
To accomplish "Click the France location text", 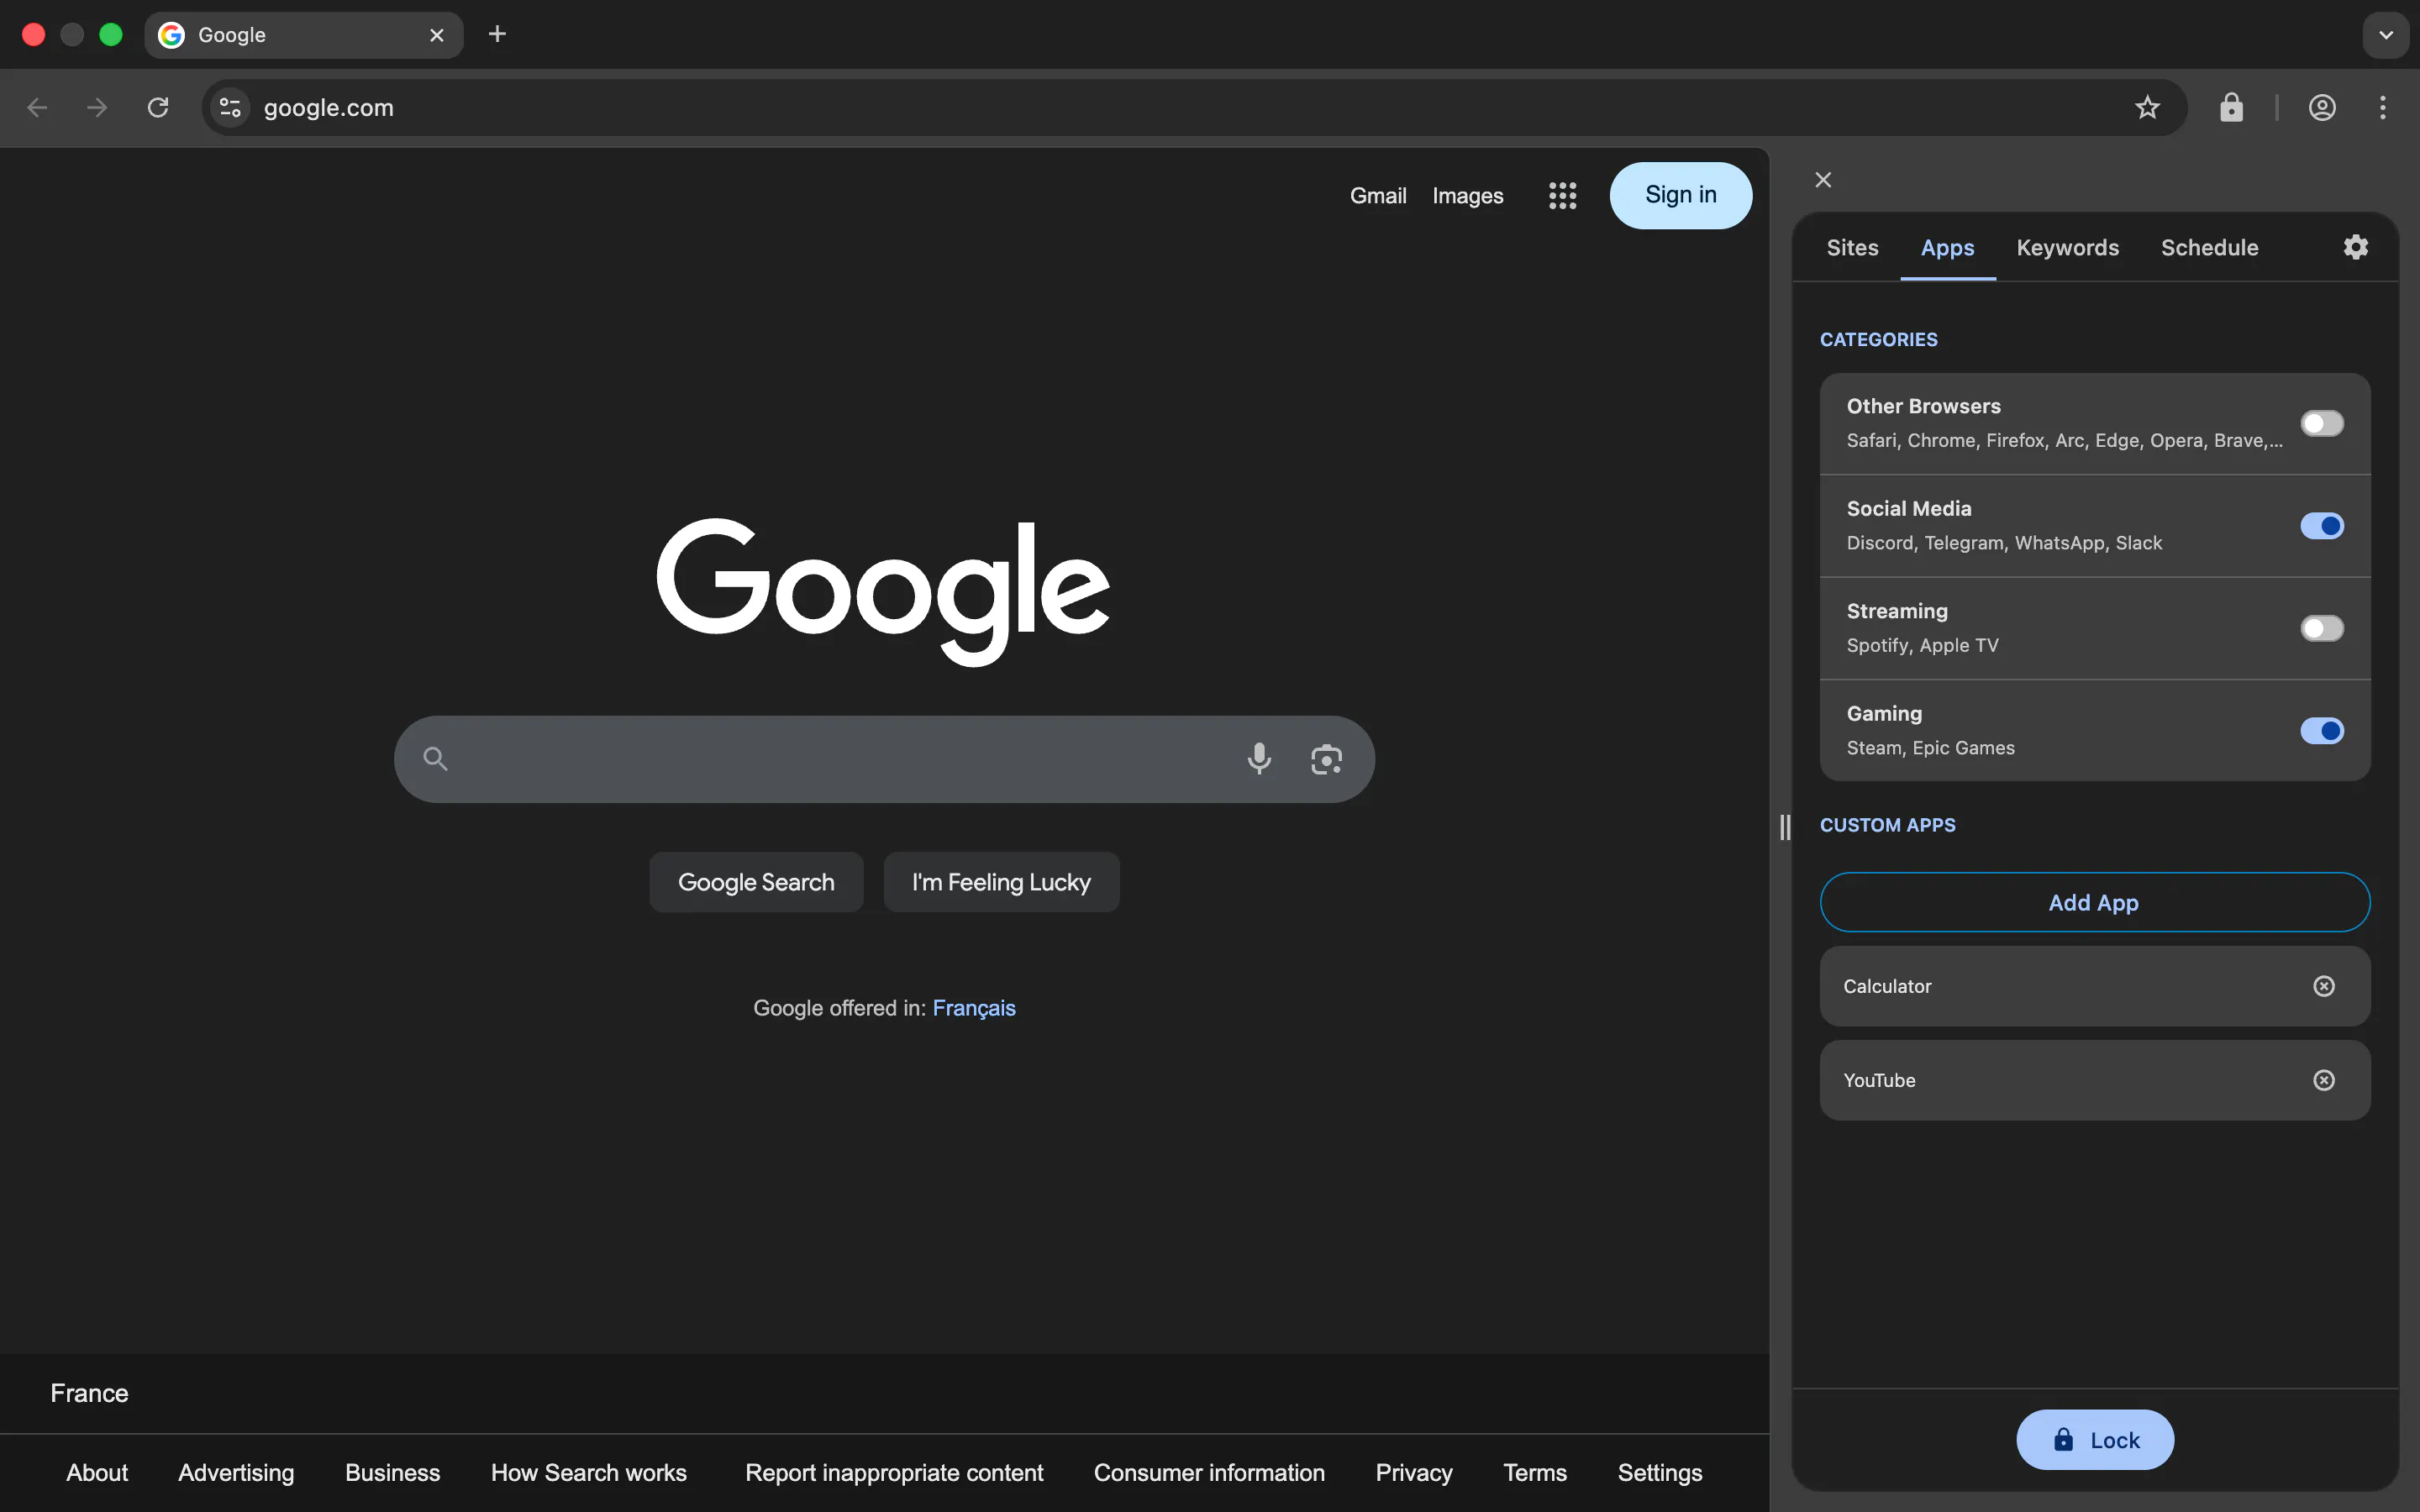I will [x=89, y=1394].
